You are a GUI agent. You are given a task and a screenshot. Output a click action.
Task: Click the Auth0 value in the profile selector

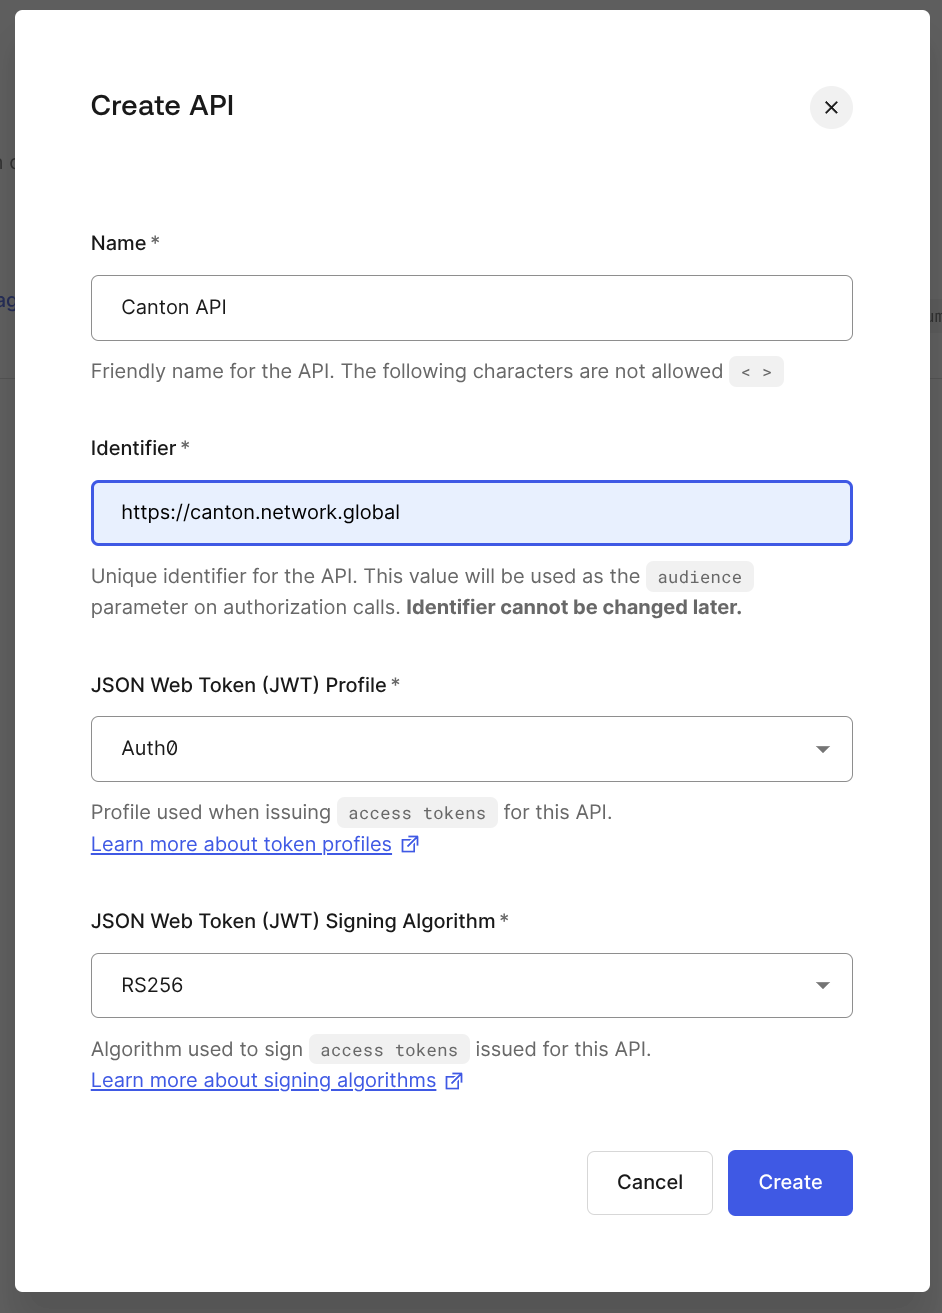pyautogui.click(x=150, y=749)
